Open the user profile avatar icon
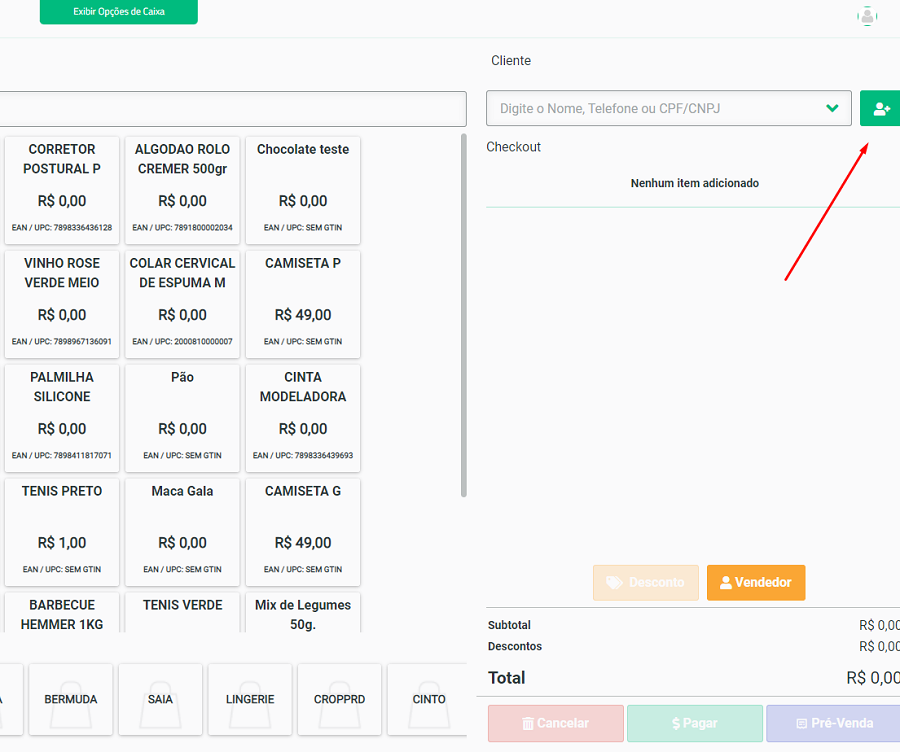 click(x=867, y=16)
